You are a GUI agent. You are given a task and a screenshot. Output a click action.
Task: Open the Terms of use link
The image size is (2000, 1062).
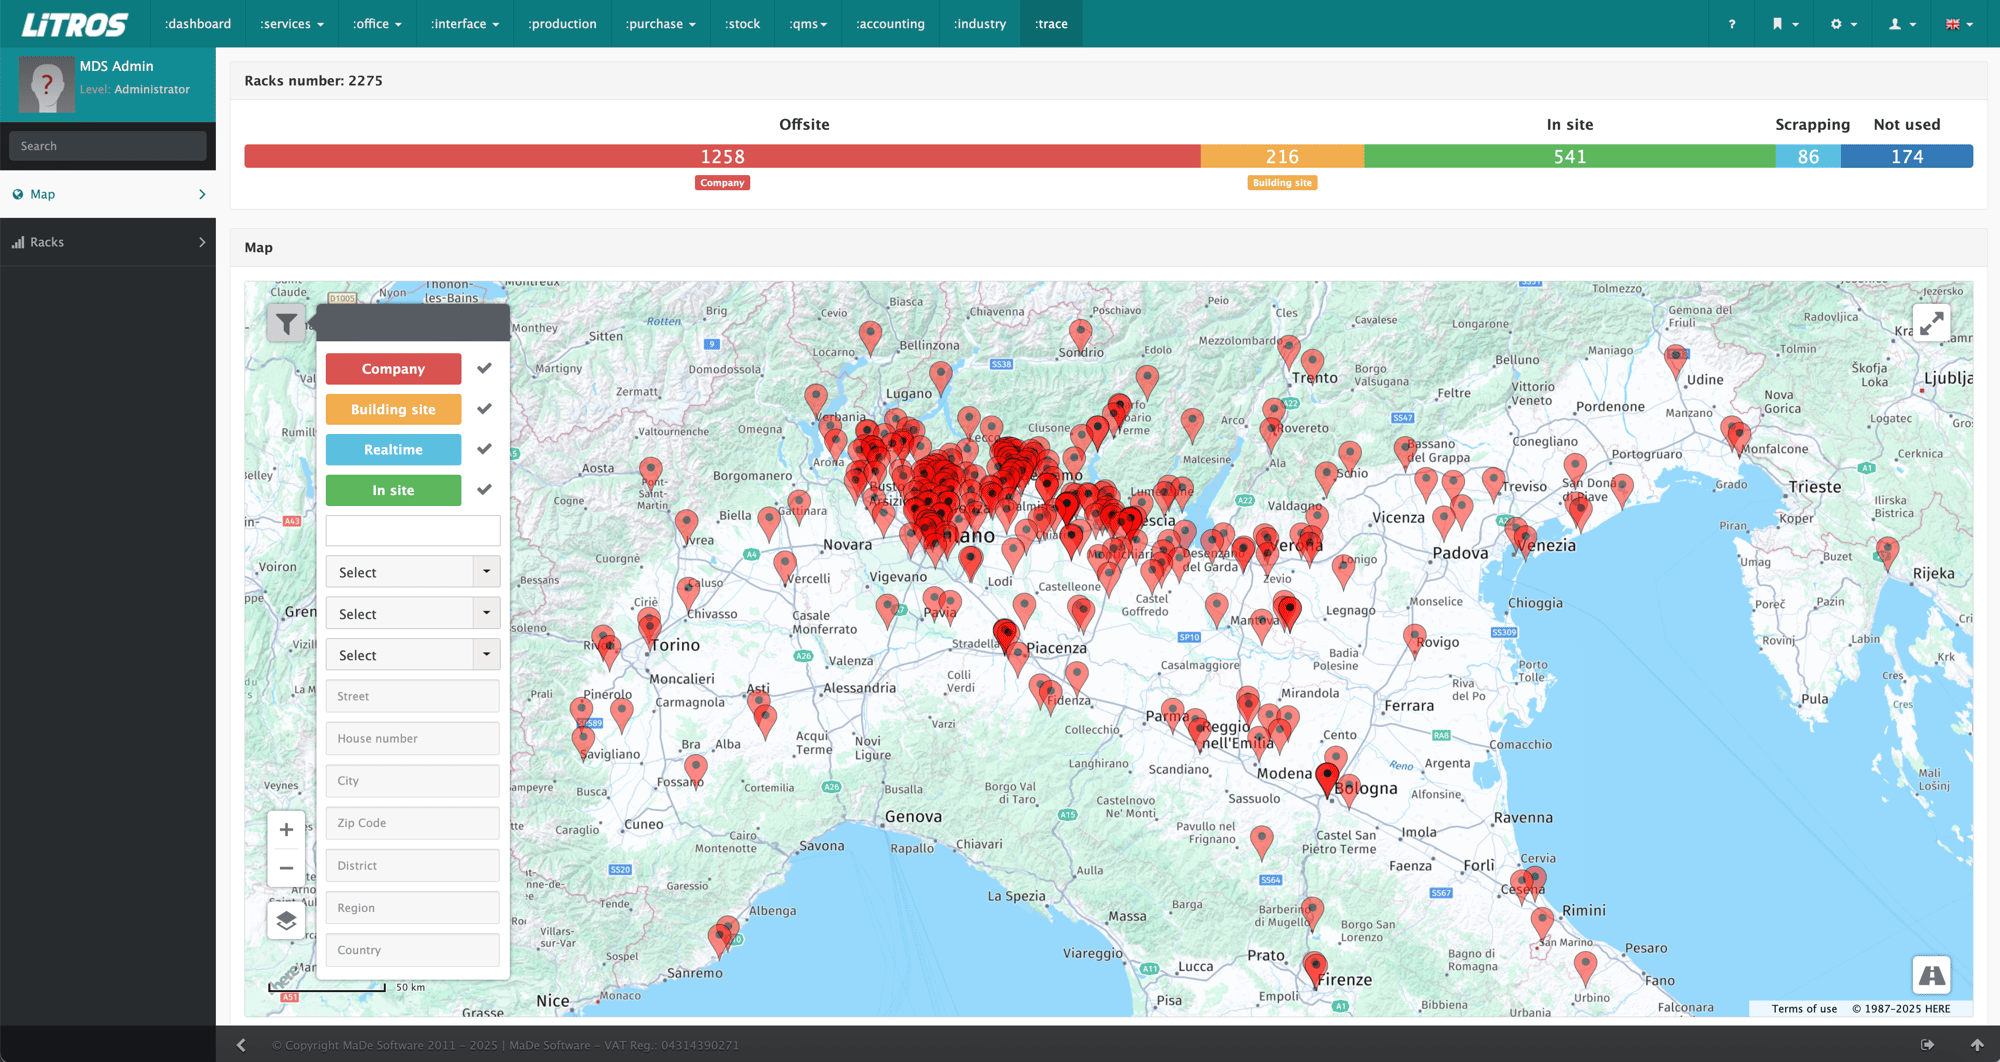pyautogui.click(x=1804, y=1008)
